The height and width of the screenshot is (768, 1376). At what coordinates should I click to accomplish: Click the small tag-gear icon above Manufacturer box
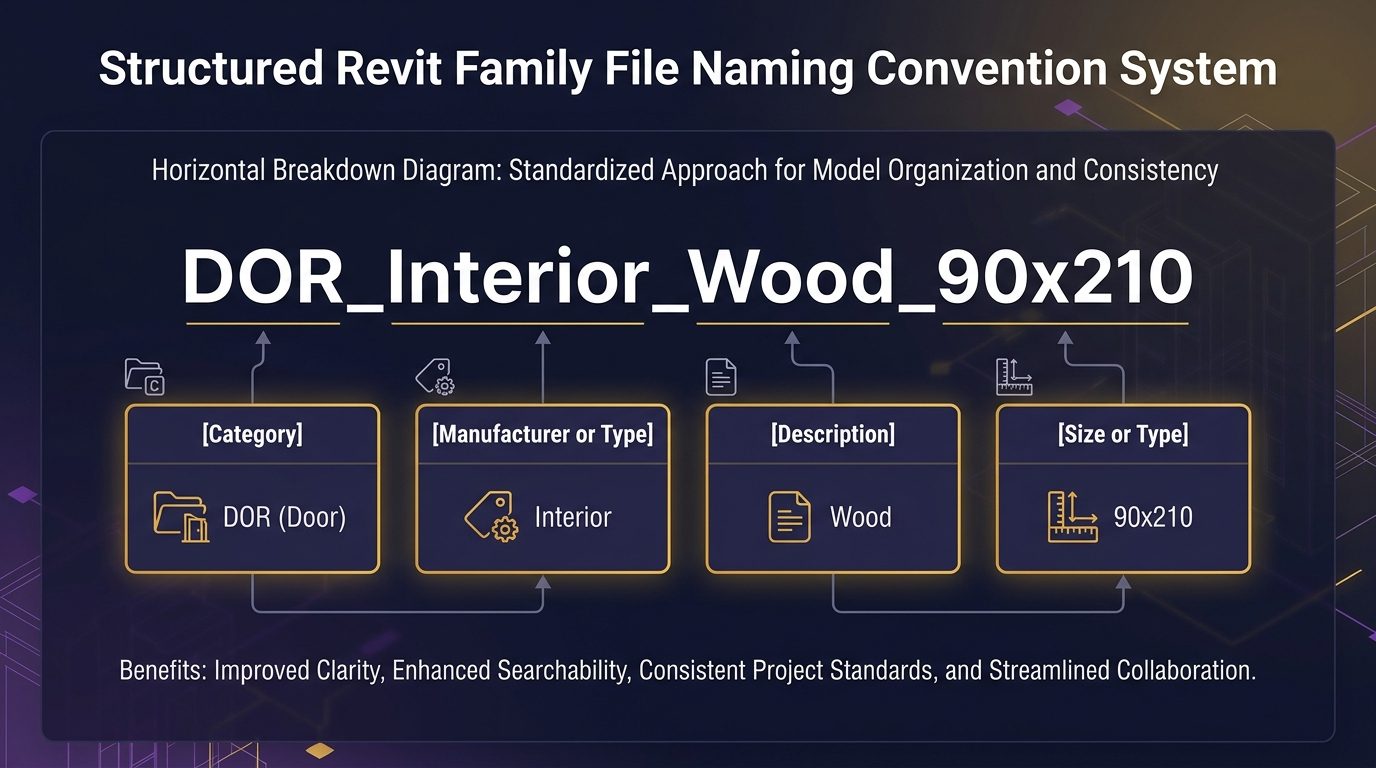(435, 377)
